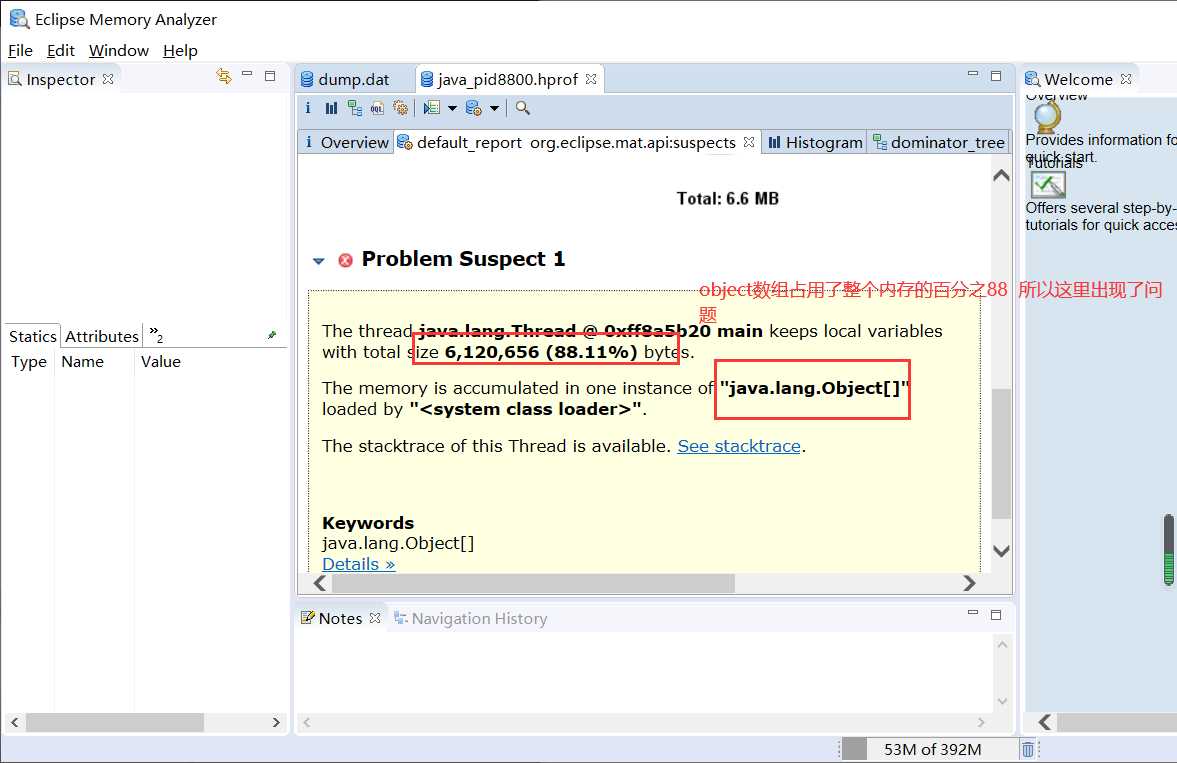Open the Details » link
This screenshot has width=1177, height=763.
(359, 564)
